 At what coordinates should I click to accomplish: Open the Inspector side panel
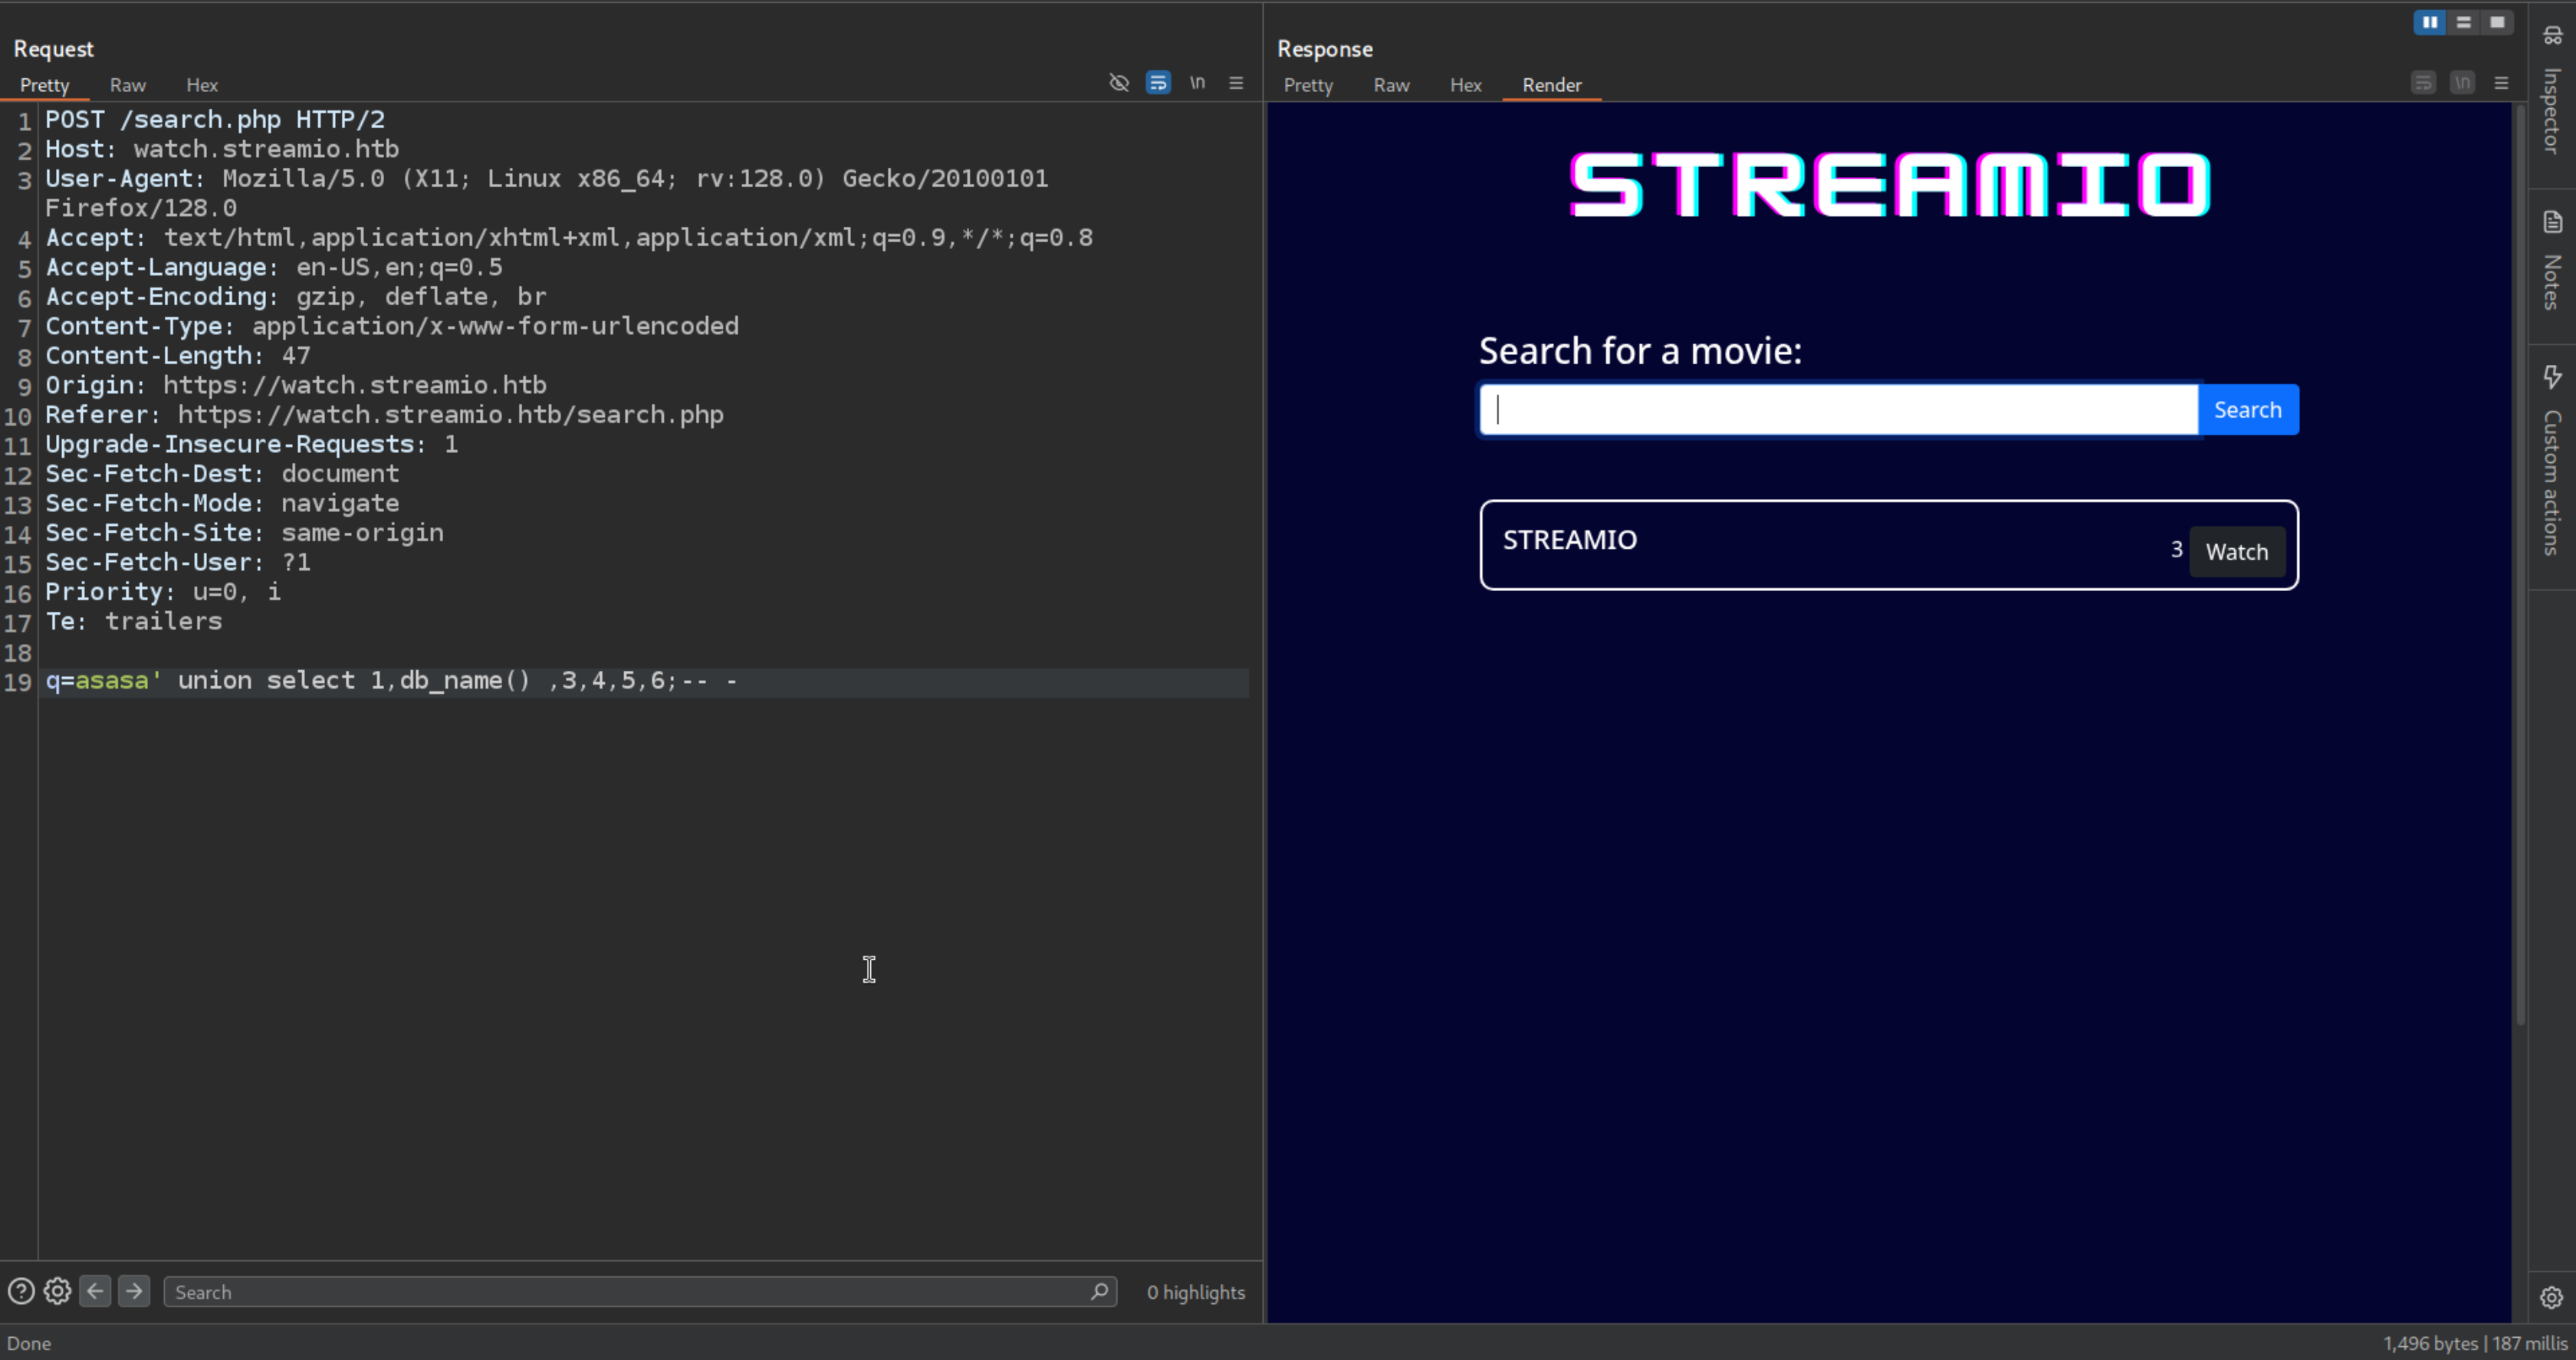tap(2552, 95)
